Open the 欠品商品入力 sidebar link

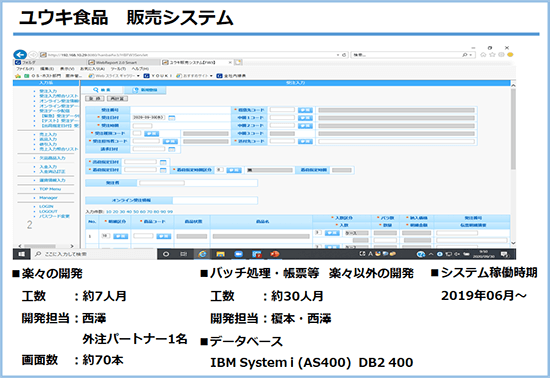coord(52,158)
